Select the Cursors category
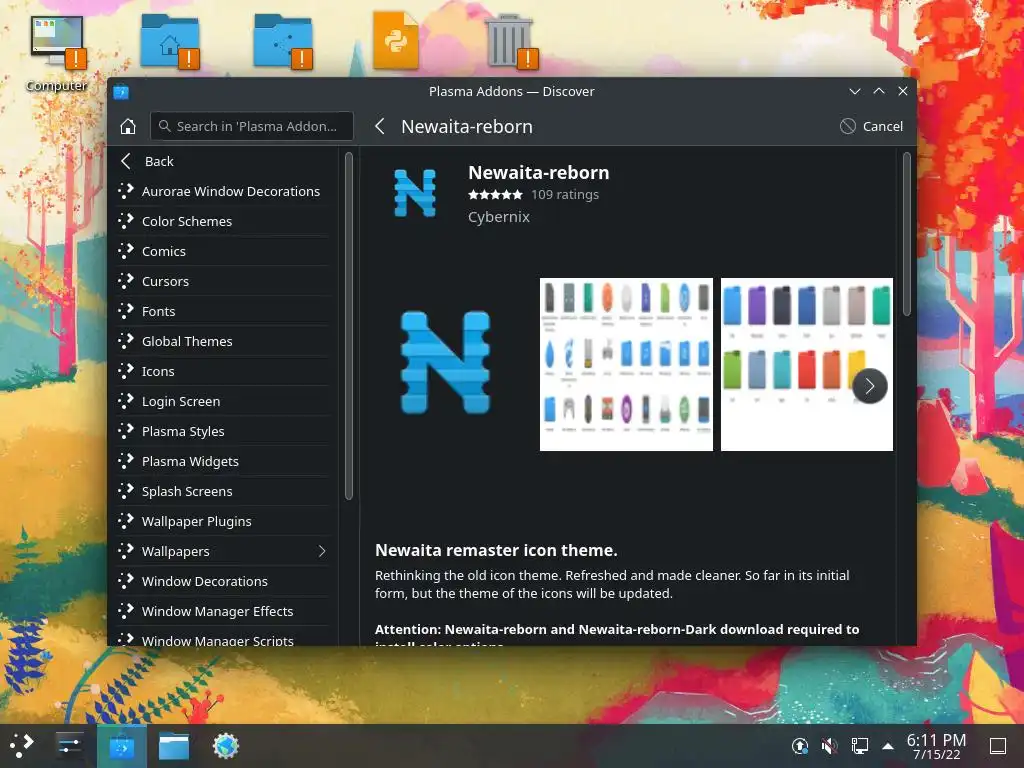The width and height of the screenshot is (1024, 768). [x=223, y=281]
